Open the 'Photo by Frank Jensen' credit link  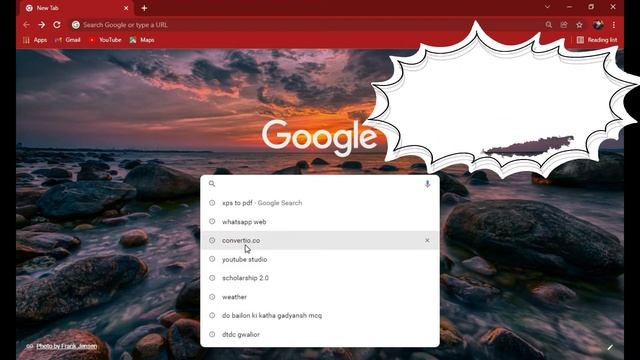click(67, 346)
